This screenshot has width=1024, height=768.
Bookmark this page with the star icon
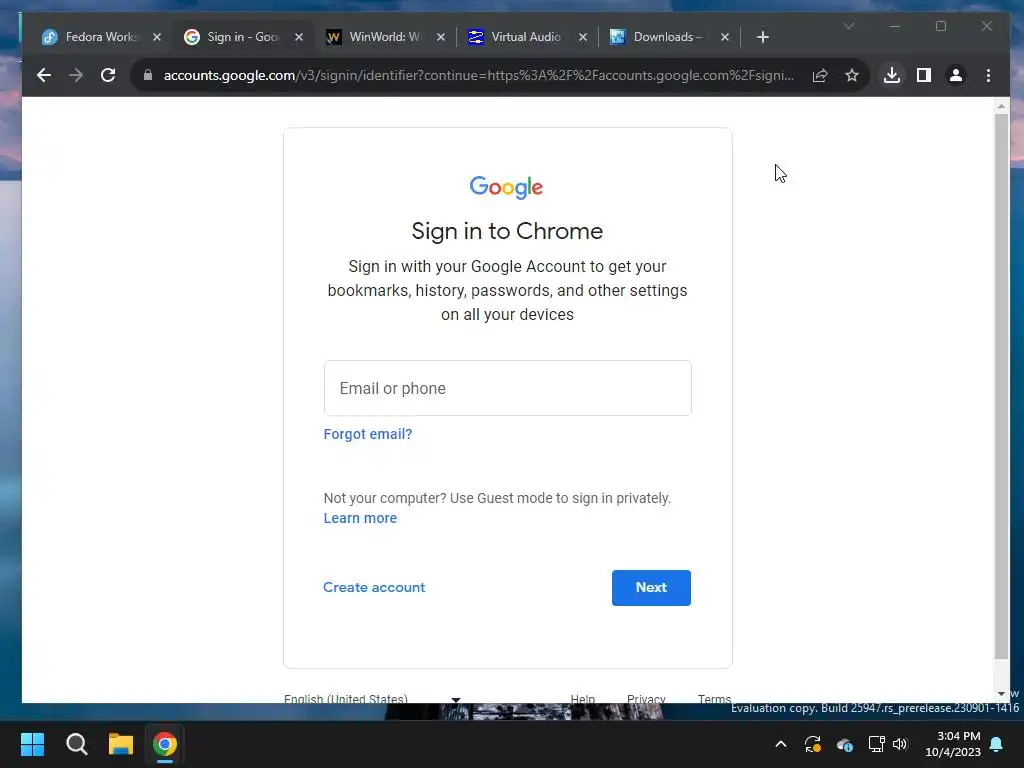click(x=852, y=75)
